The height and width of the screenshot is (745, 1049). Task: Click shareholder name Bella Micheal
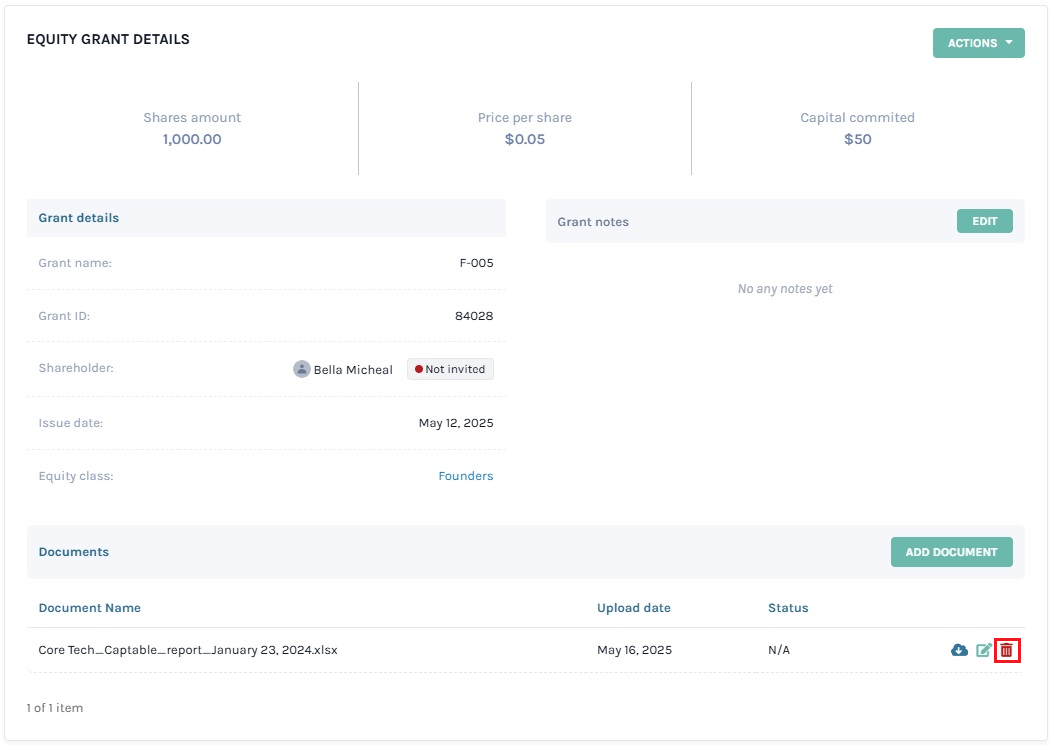point(353,370)
